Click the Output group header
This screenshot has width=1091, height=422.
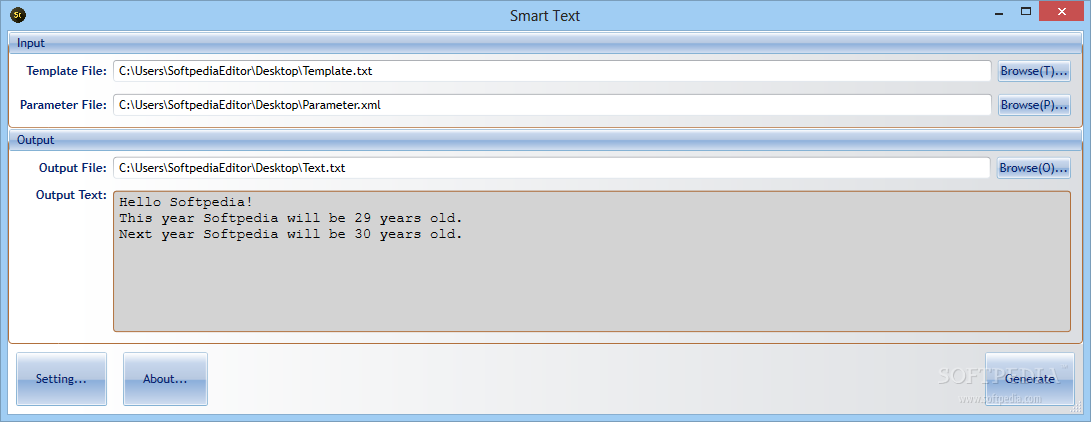[x=546, y=140]
